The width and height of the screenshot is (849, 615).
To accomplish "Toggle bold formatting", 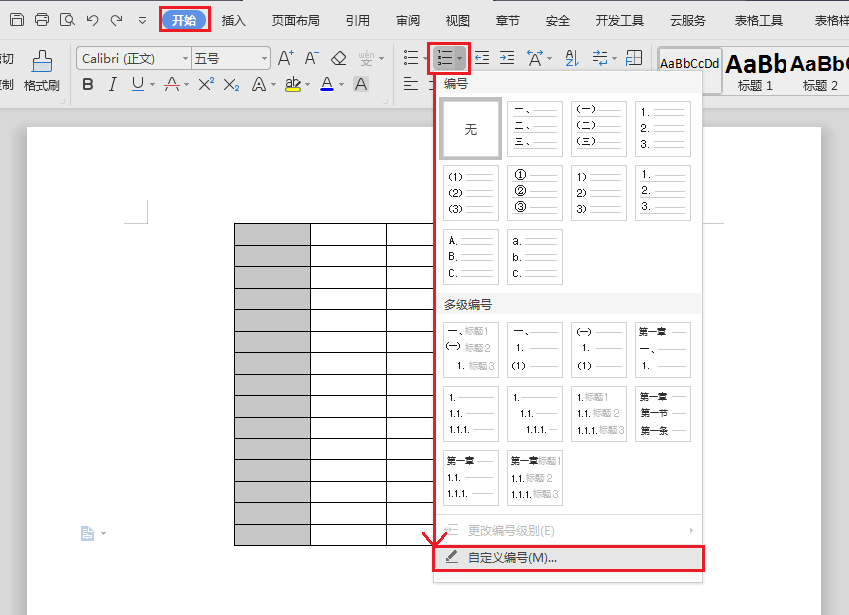I will click(x=88, y=84).
